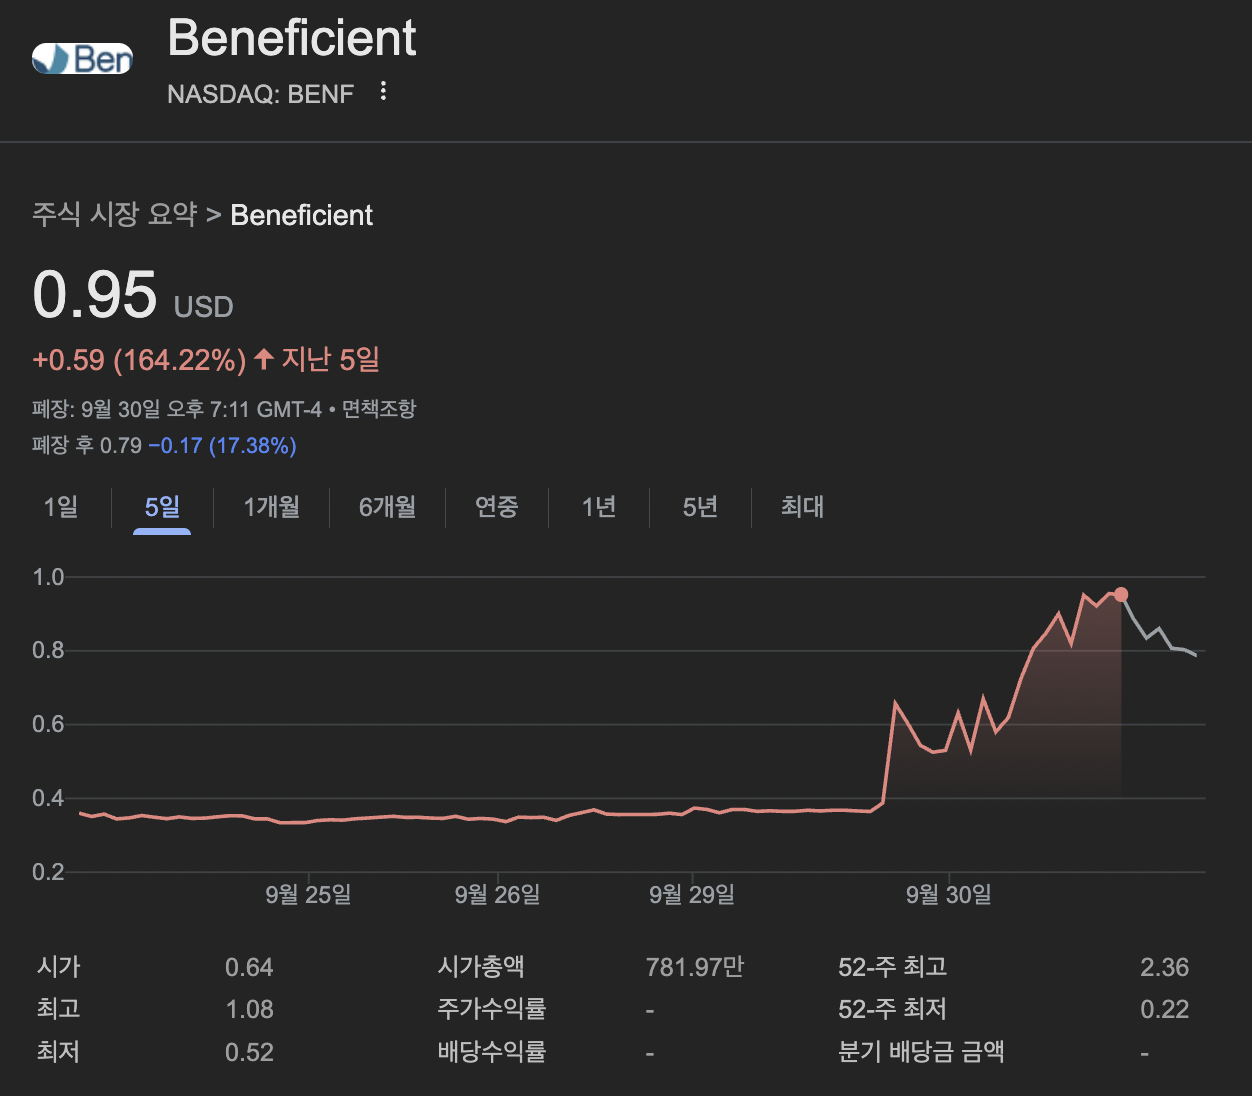Click the 1.0 y-axis label

point(48,577)
